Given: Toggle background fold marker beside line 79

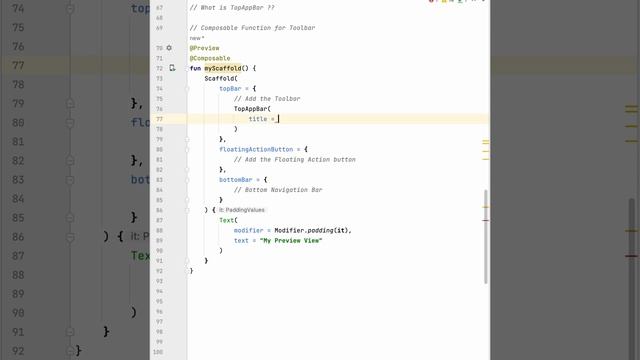Looking at the screenshot, I should [70, 103].
